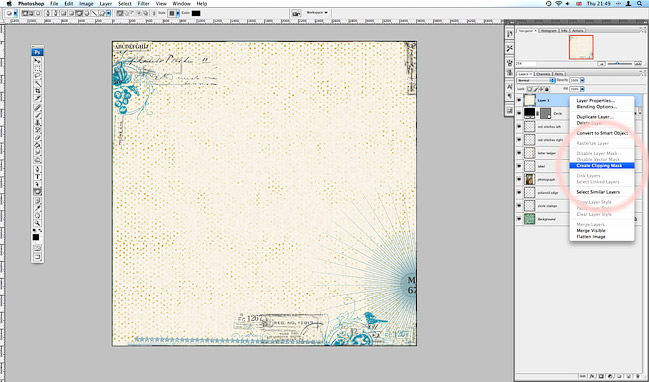Choose Create Clipping Mask from context menu
The width and height of the screenshot is (649, 382).
coord(602,166)
